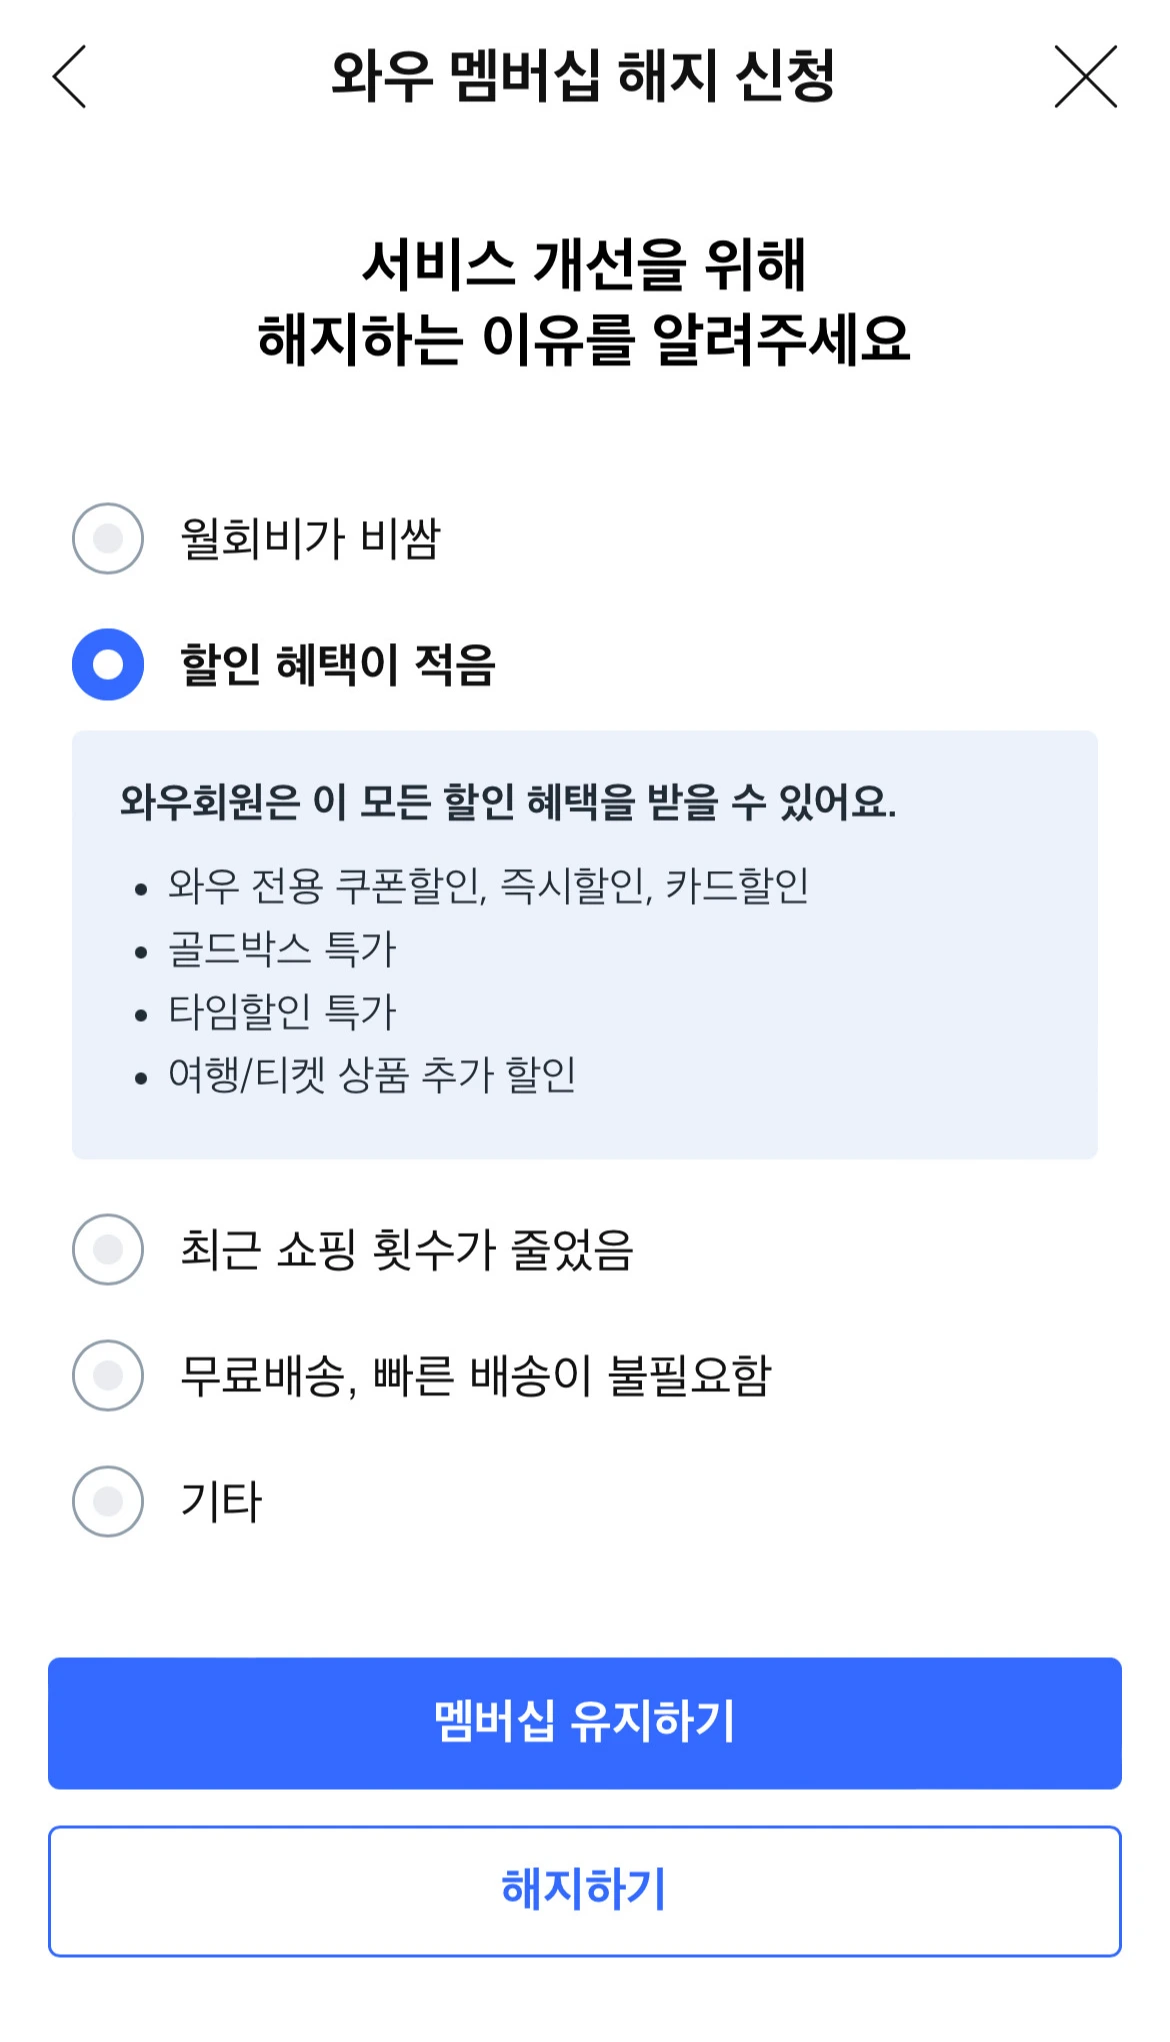Click the 와우 멤버십 해지 신청 page title
The image size is (1170, 2042).
583,76
